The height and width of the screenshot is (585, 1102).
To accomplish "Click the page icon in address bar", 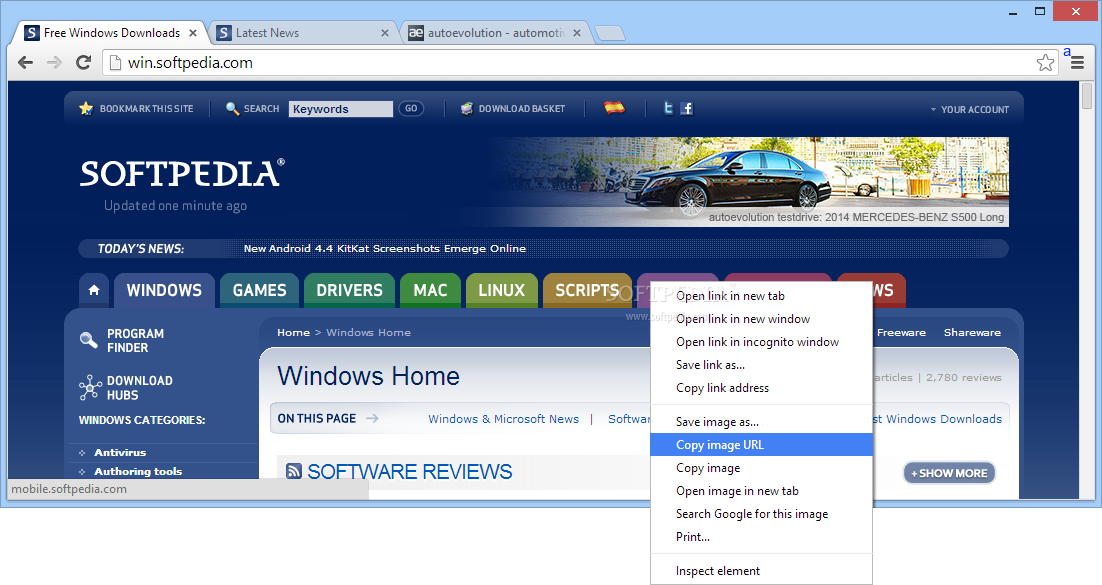I will (x=115, y=63).
